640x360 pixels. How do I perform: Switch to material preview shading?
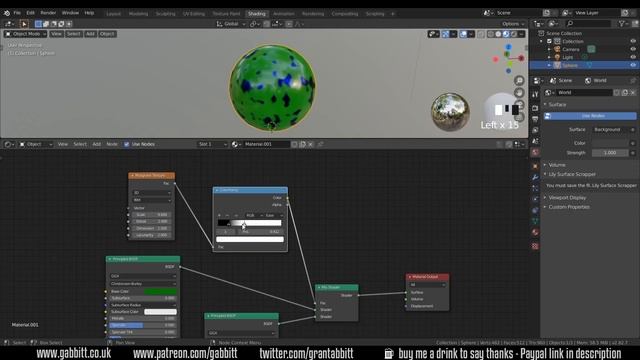tap(506, 34)
